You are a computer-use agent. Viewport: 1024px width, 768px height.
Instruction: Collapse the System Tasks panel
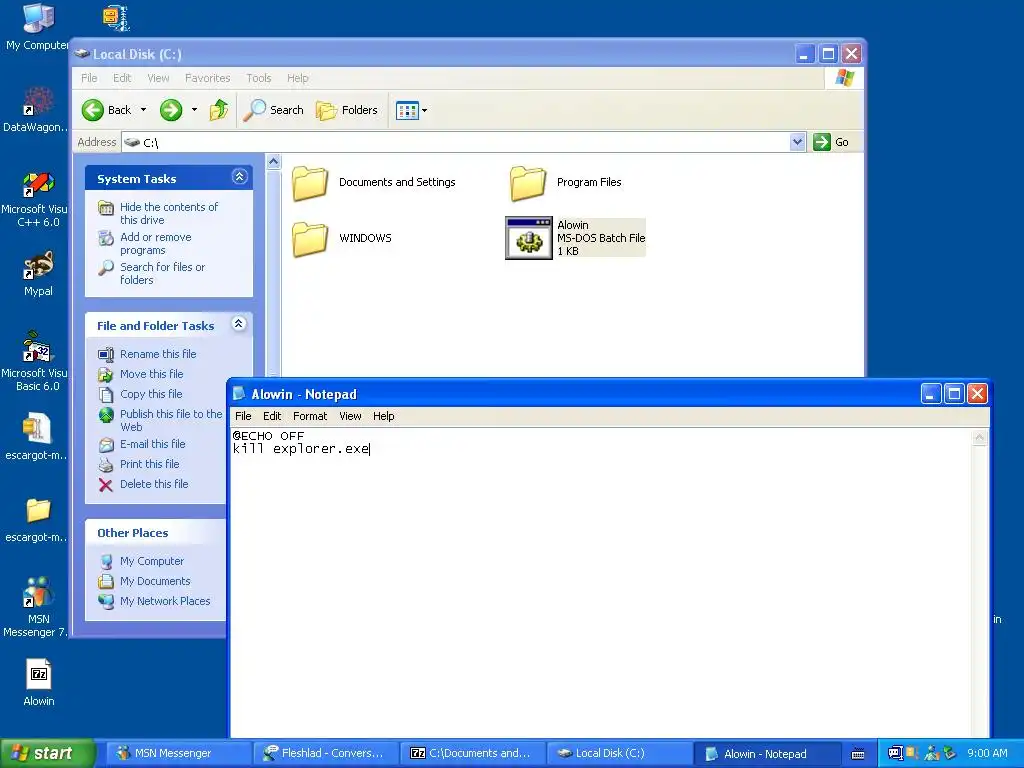pos(239,177)
